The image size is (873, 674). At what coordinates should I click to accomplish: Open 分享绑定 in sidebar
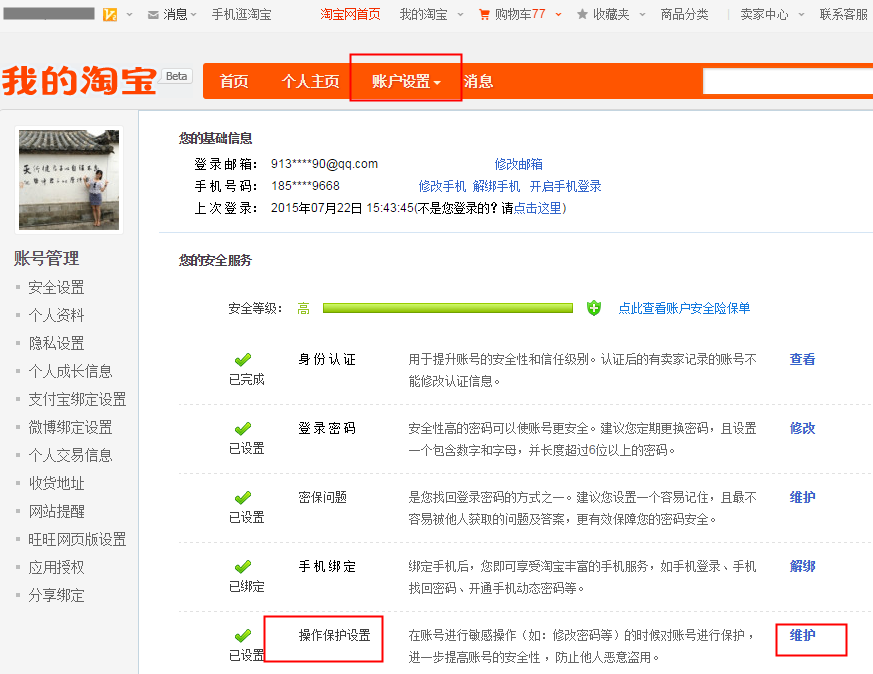coord(56,596)
